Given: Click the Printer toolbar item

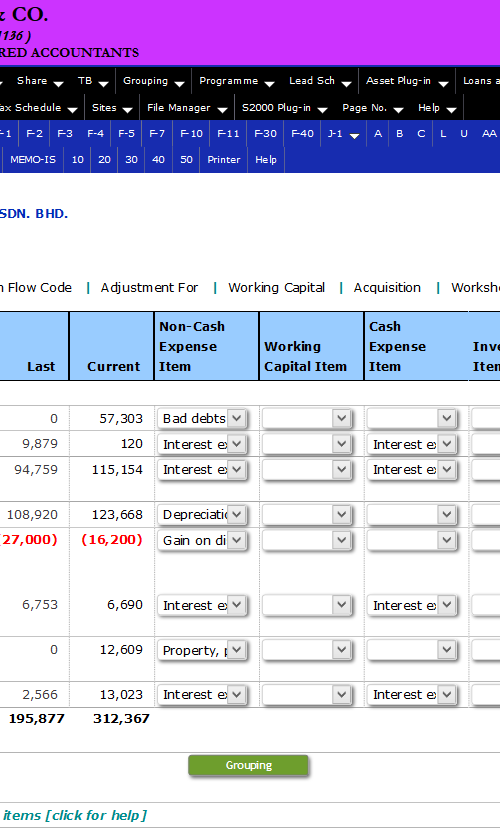Looking at the screenshot, I should coord(224,160).
